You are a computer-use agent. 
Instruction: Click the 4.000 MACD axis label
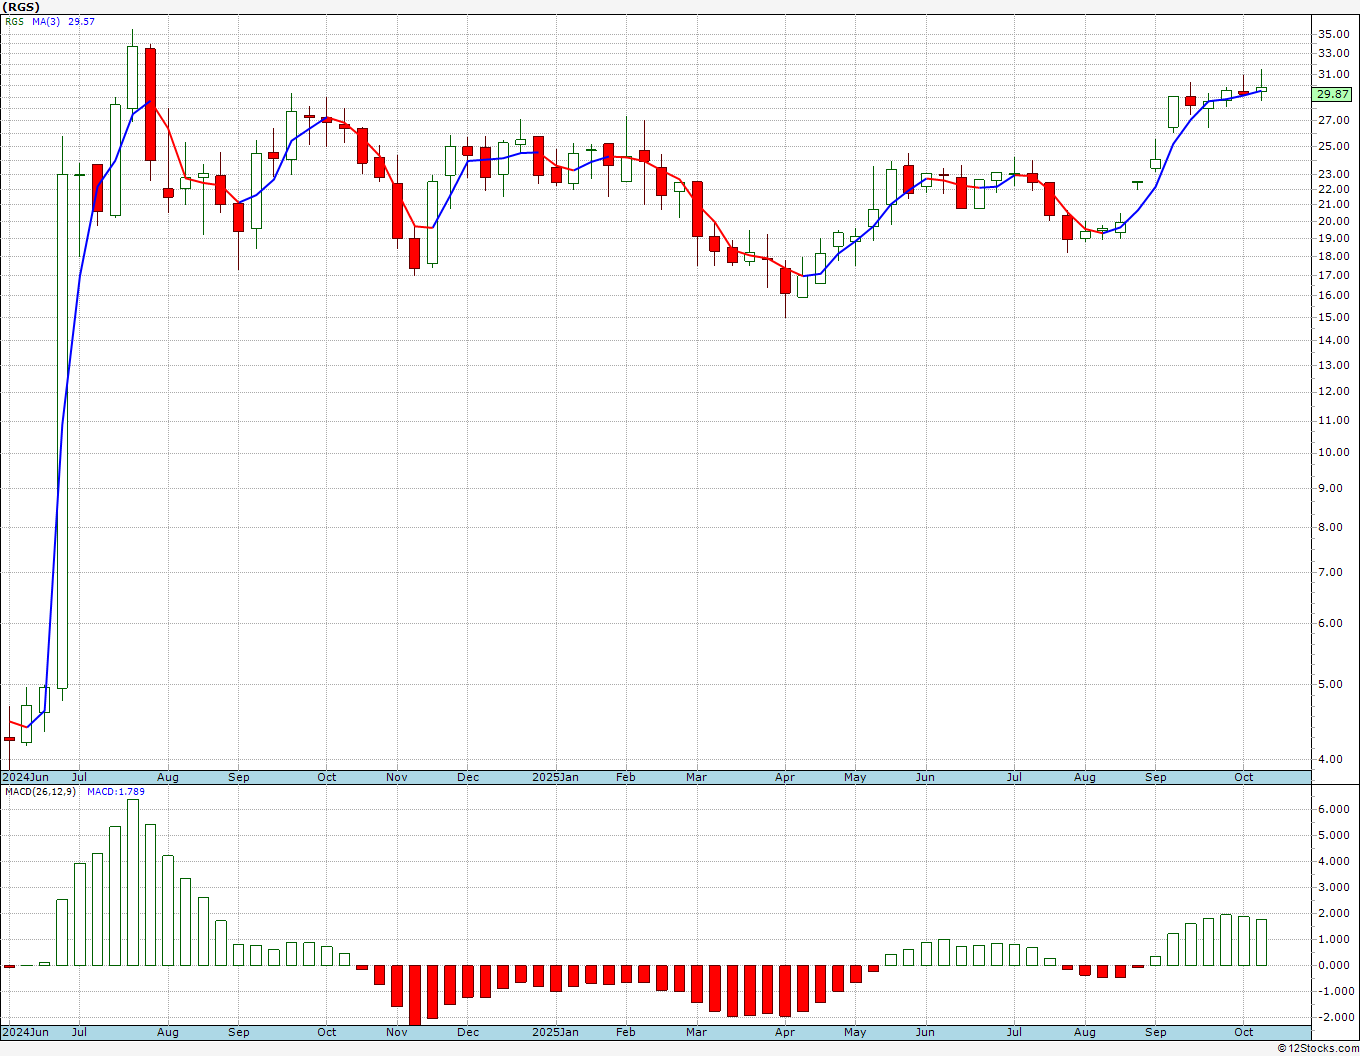[x=1335, y=861]
